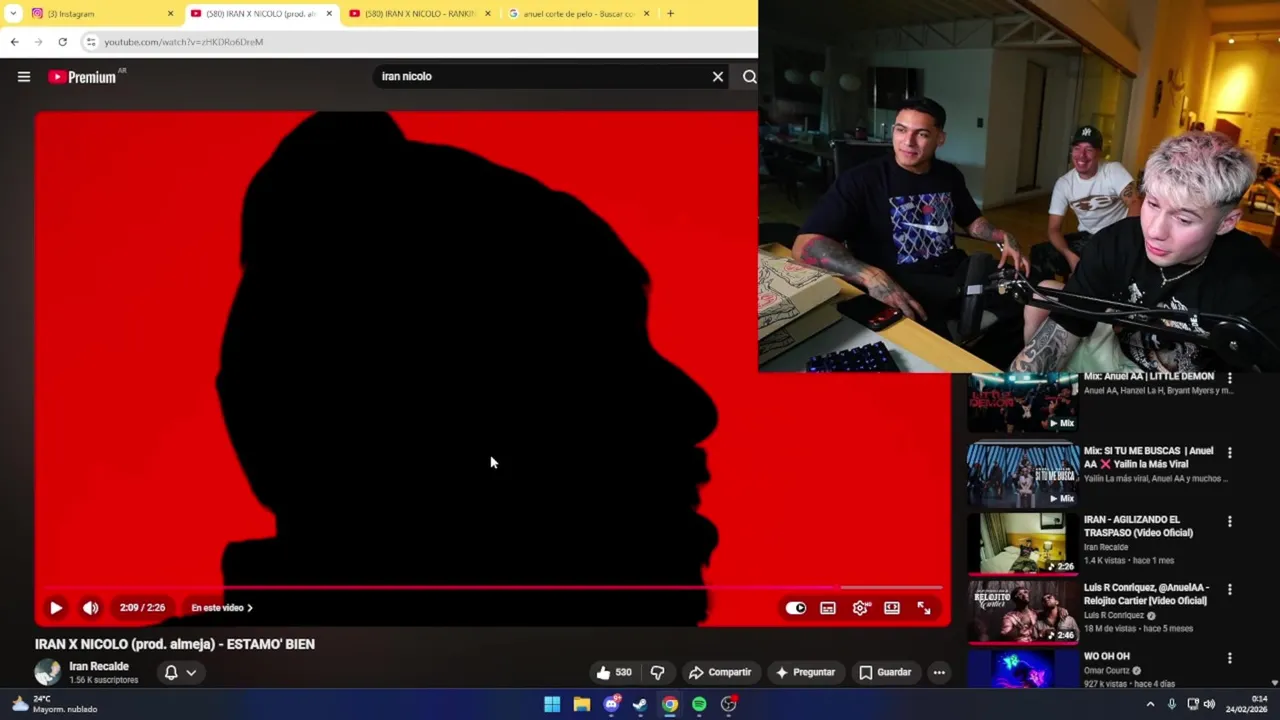Screen dimensions: 1280x720
Task: Open 'Mix: SI TU ME BUSCAS' thumbnail
Action: tap(1022, 474)
